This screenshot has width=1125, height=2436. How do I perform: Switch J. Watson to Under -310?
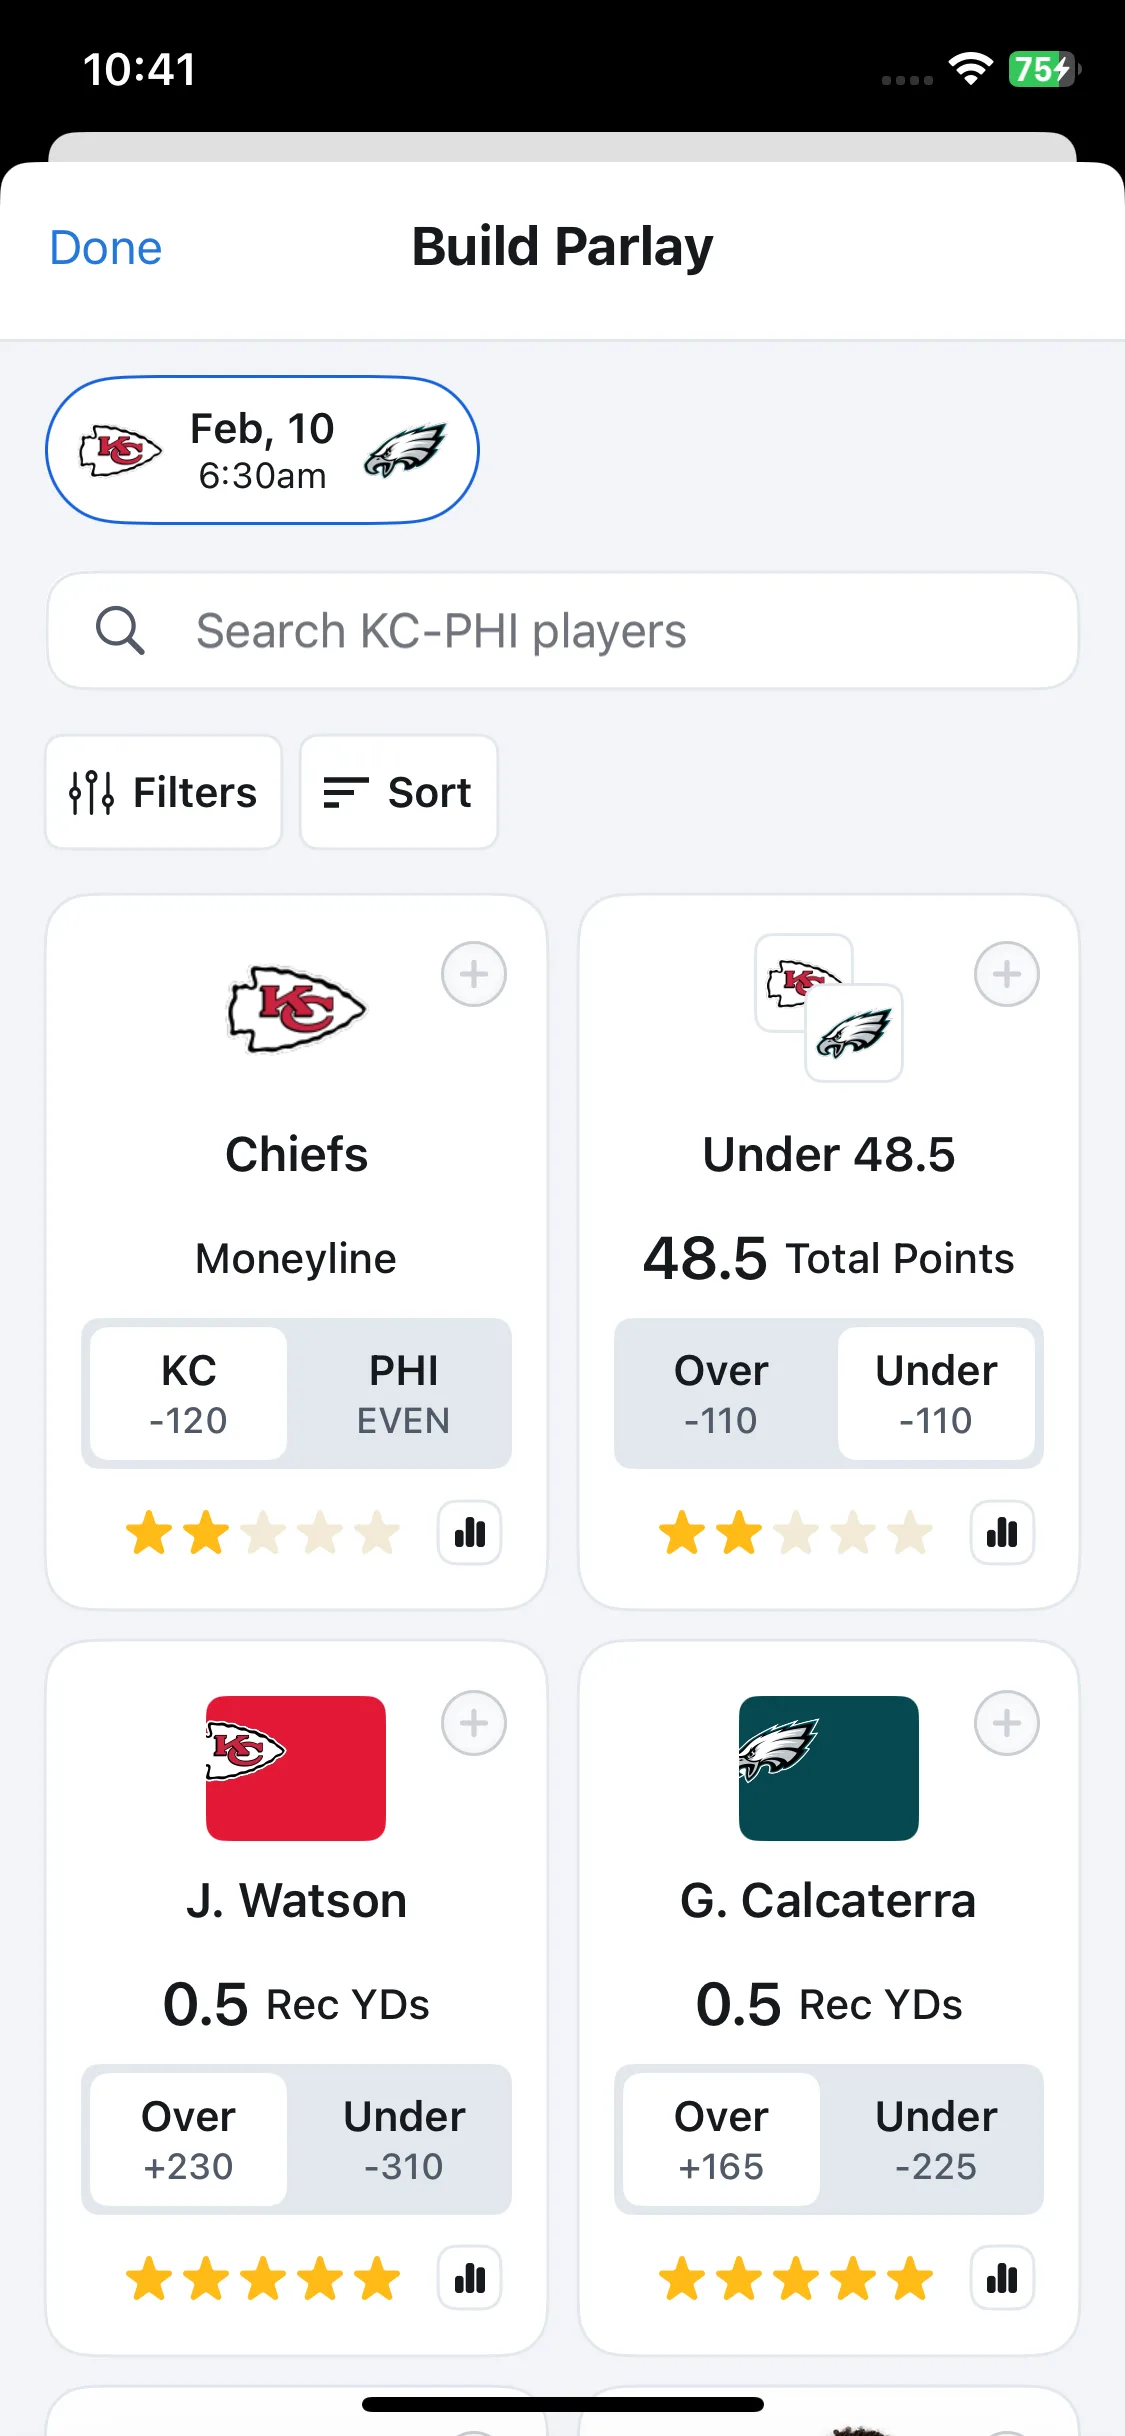[x=403, y=2140]
